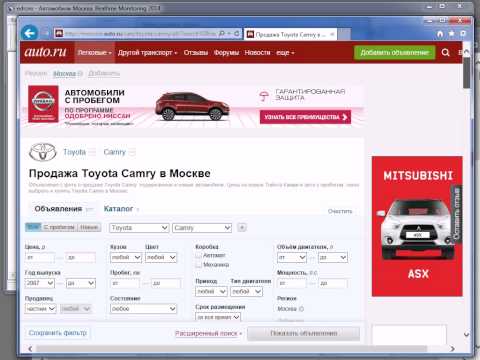Open Favorites star in the browser
The width and height of the screenshot is (480, 360).
click(x=452, y=34)
